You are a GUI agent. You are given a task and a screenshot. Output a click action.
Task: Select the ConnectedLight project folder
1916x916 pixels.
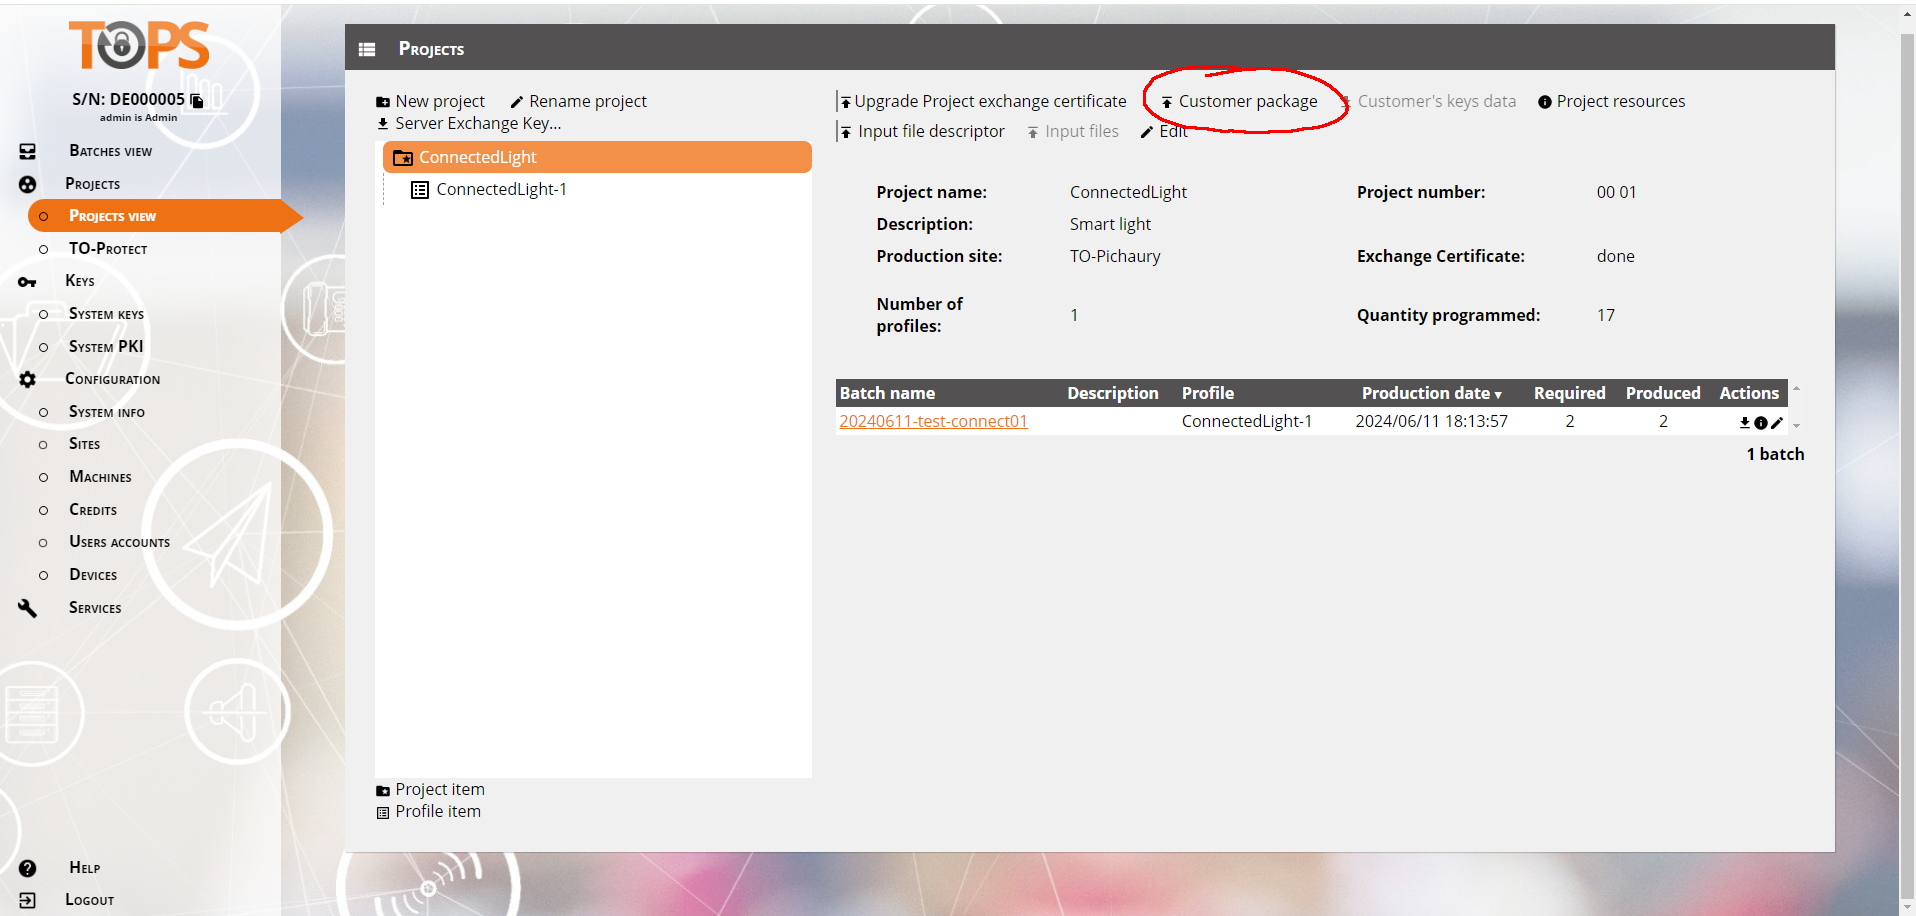point(477,157)
